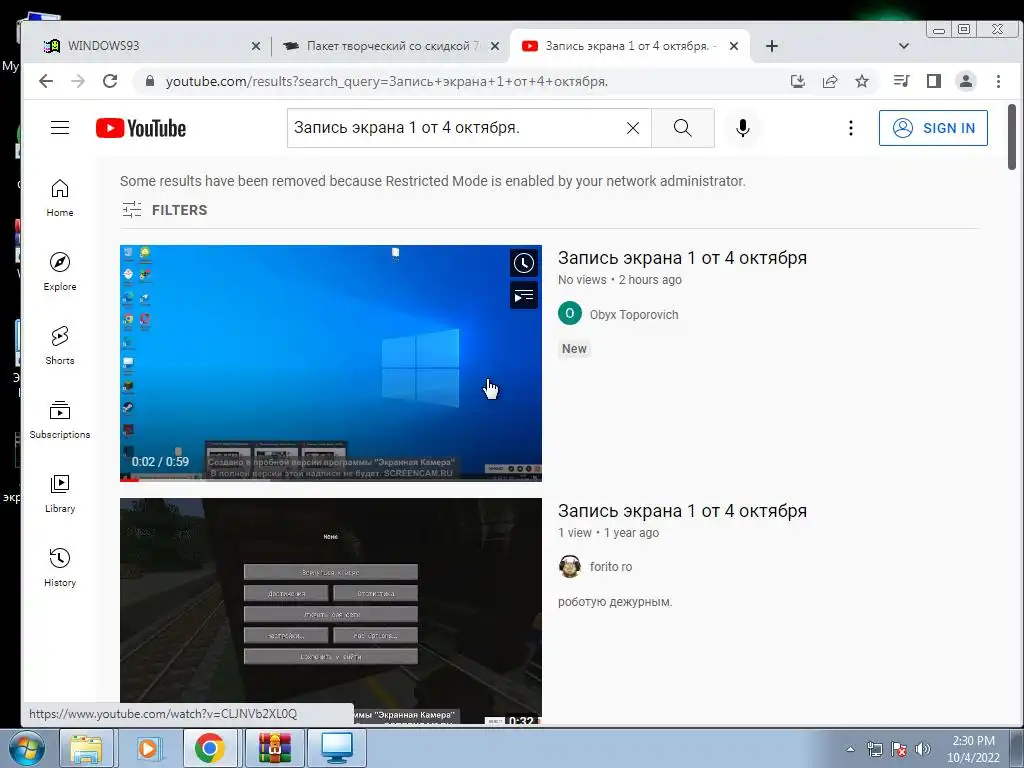Open second video title, 1 year ago
Image resolution: width=1024 pixels, height=768 pixels.
(682, 511)
